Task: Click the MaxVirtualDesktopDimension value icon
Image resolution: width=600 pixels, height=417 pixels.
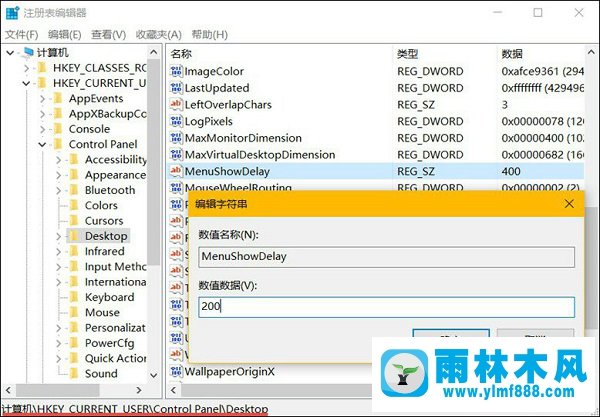Action: tap(176, 155)
